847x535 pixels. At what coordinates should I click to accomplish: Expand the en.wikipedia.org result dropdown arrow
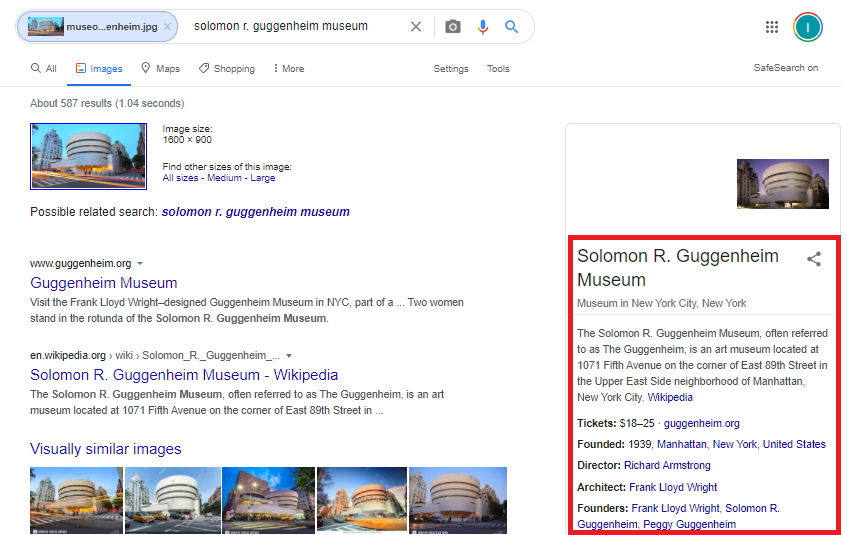(289, 356)
